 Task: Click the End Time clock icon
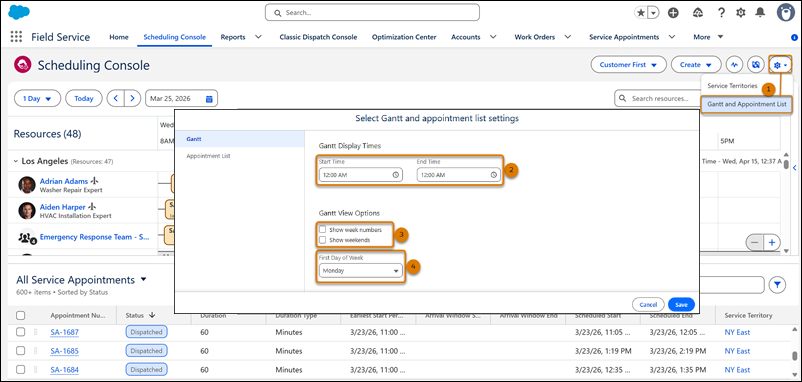tap(494, 175)
